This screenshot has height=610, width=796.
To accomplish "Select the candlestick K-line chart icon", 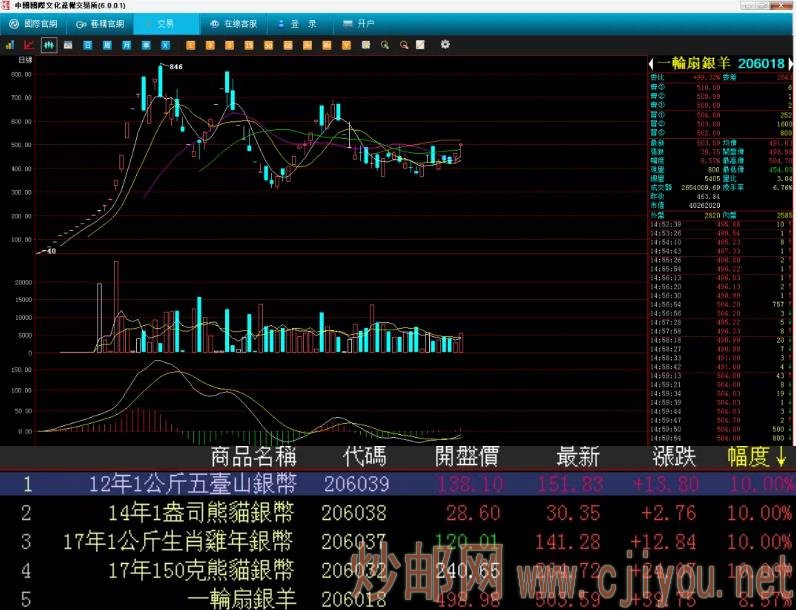I will pyautogui.click(x=49, y=45).
